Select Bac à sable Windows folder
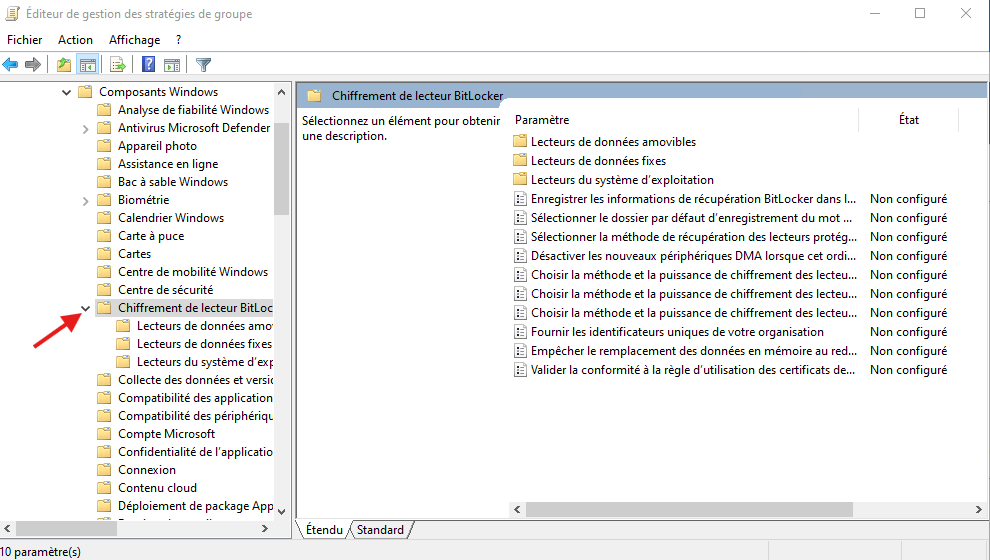Screen dimensions: 990x560 [x=173, y=182]
